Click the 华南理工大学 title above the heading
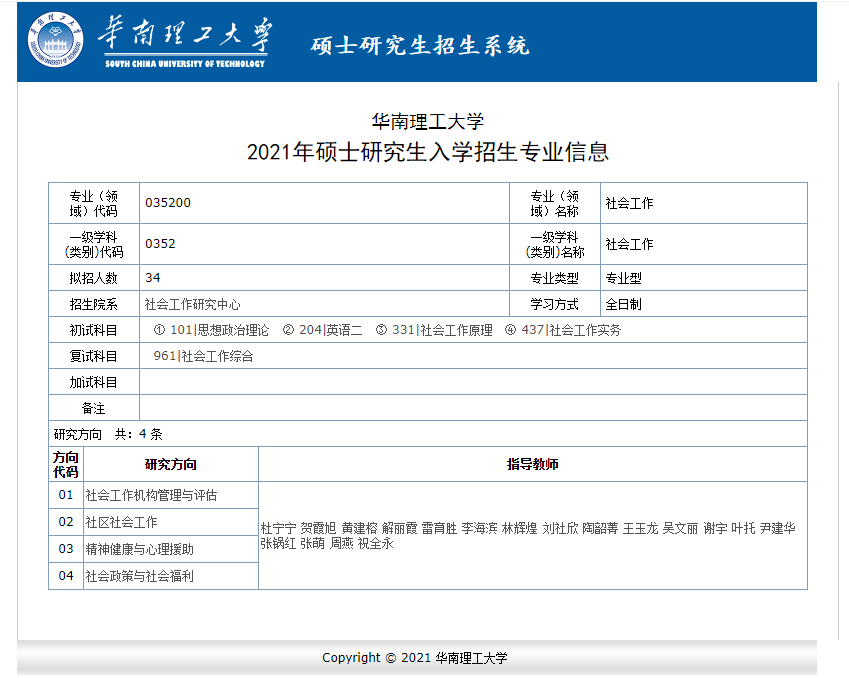The width and height of the screenshot is (849, 678). click(x=428, y=121)
